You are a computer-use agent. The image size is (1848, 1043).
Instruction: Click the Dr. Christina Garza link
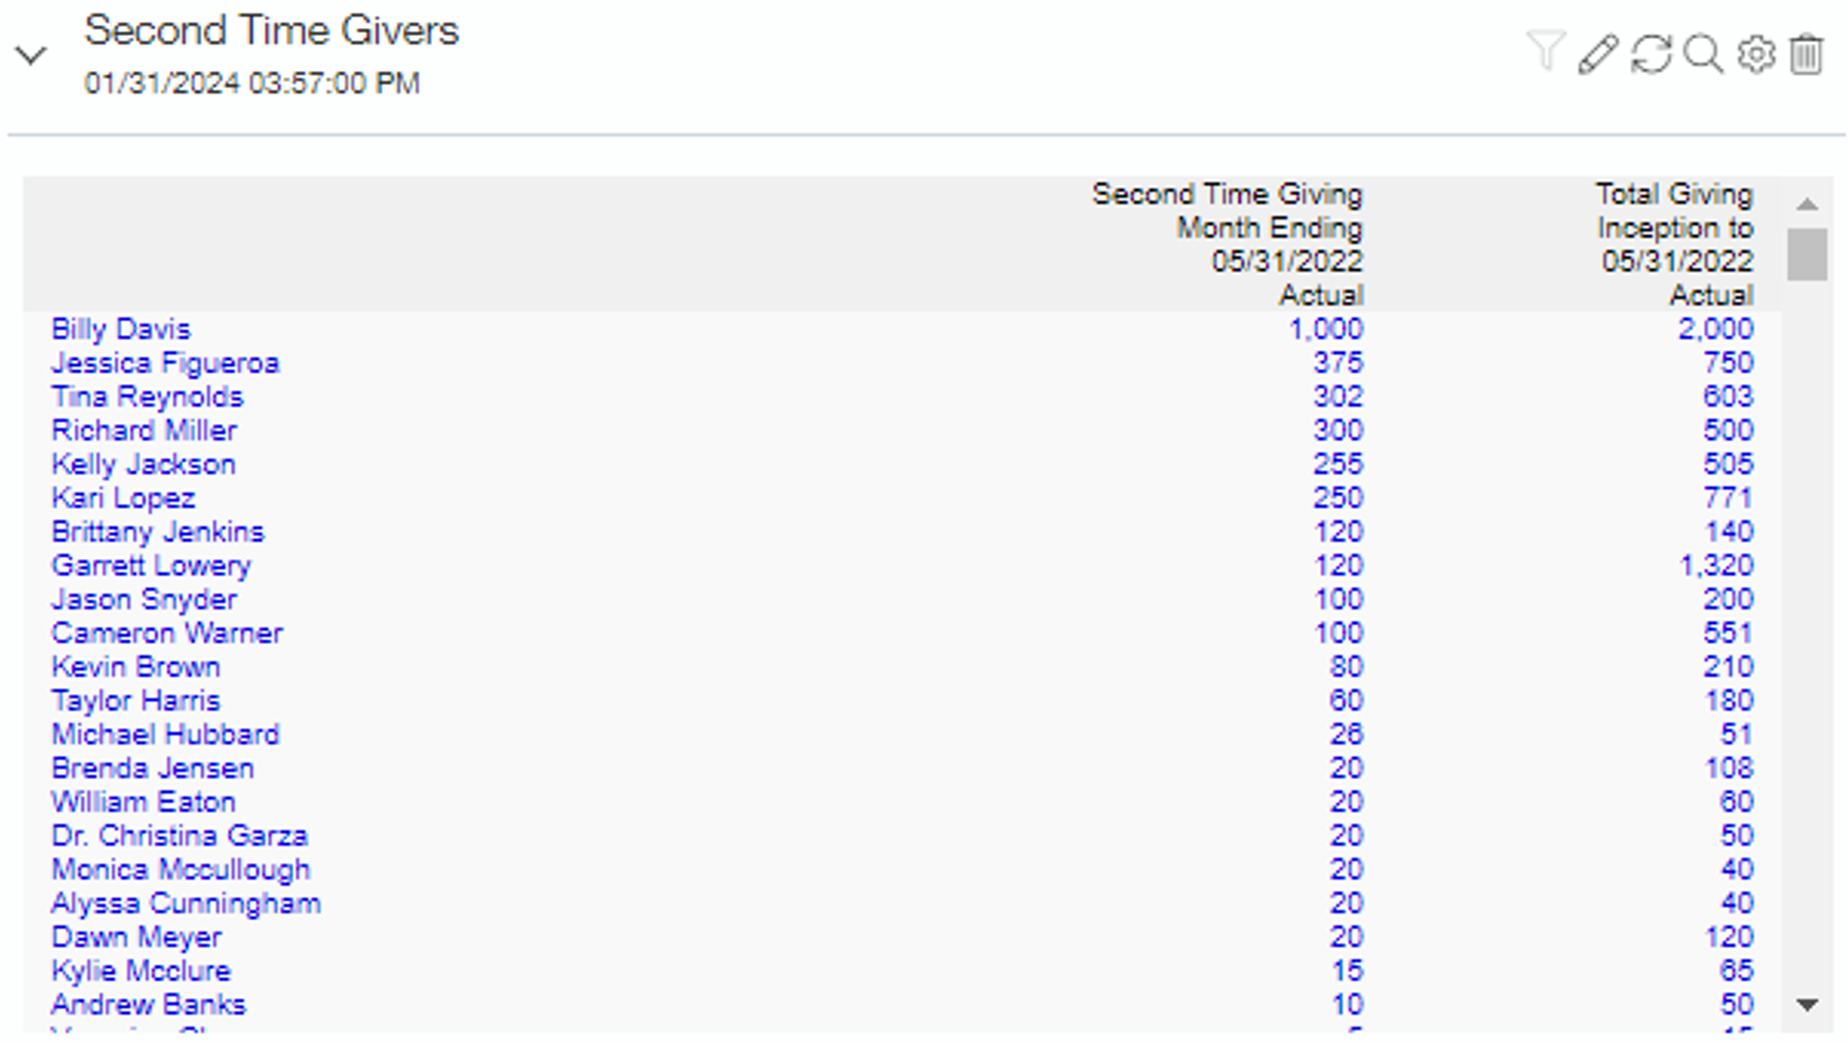click(179, 836)
